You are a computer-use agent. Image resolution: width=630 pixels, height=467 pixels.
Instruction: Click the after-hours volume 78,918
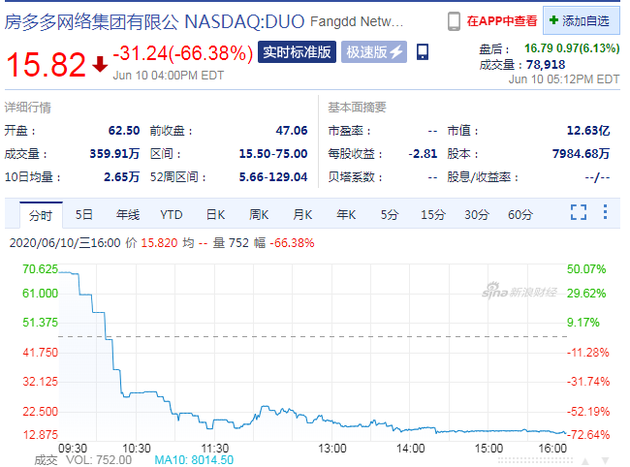(546, 65)
